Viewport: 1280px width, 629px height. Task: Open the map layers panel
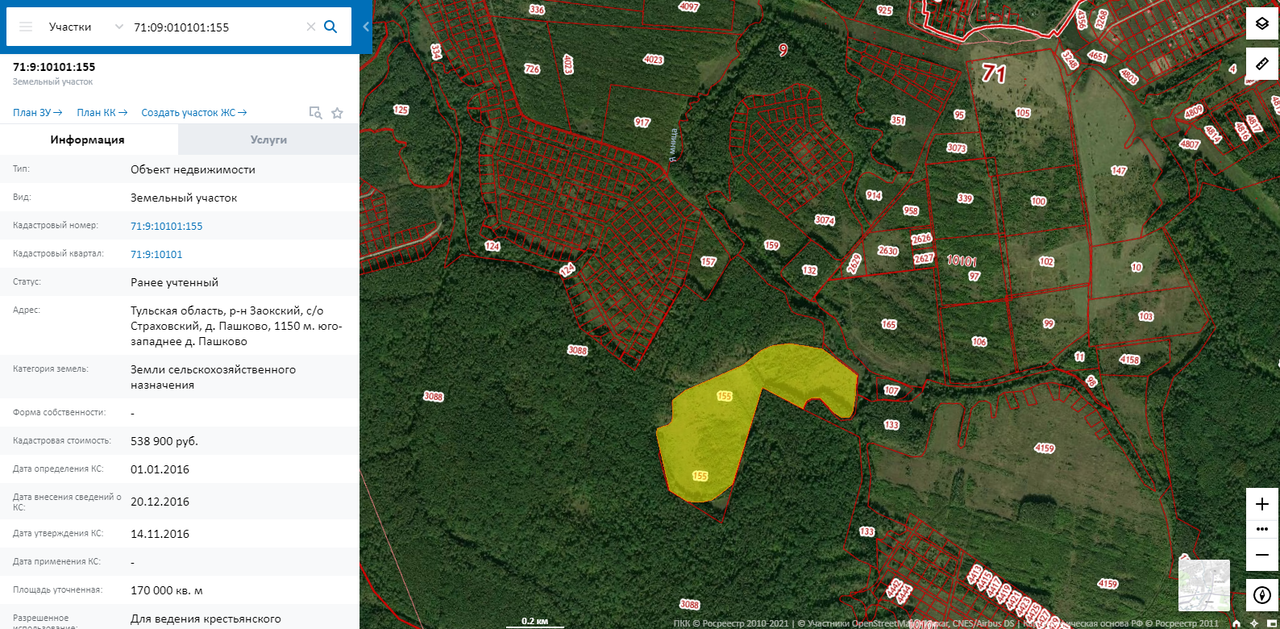[x=1262, y=23]
